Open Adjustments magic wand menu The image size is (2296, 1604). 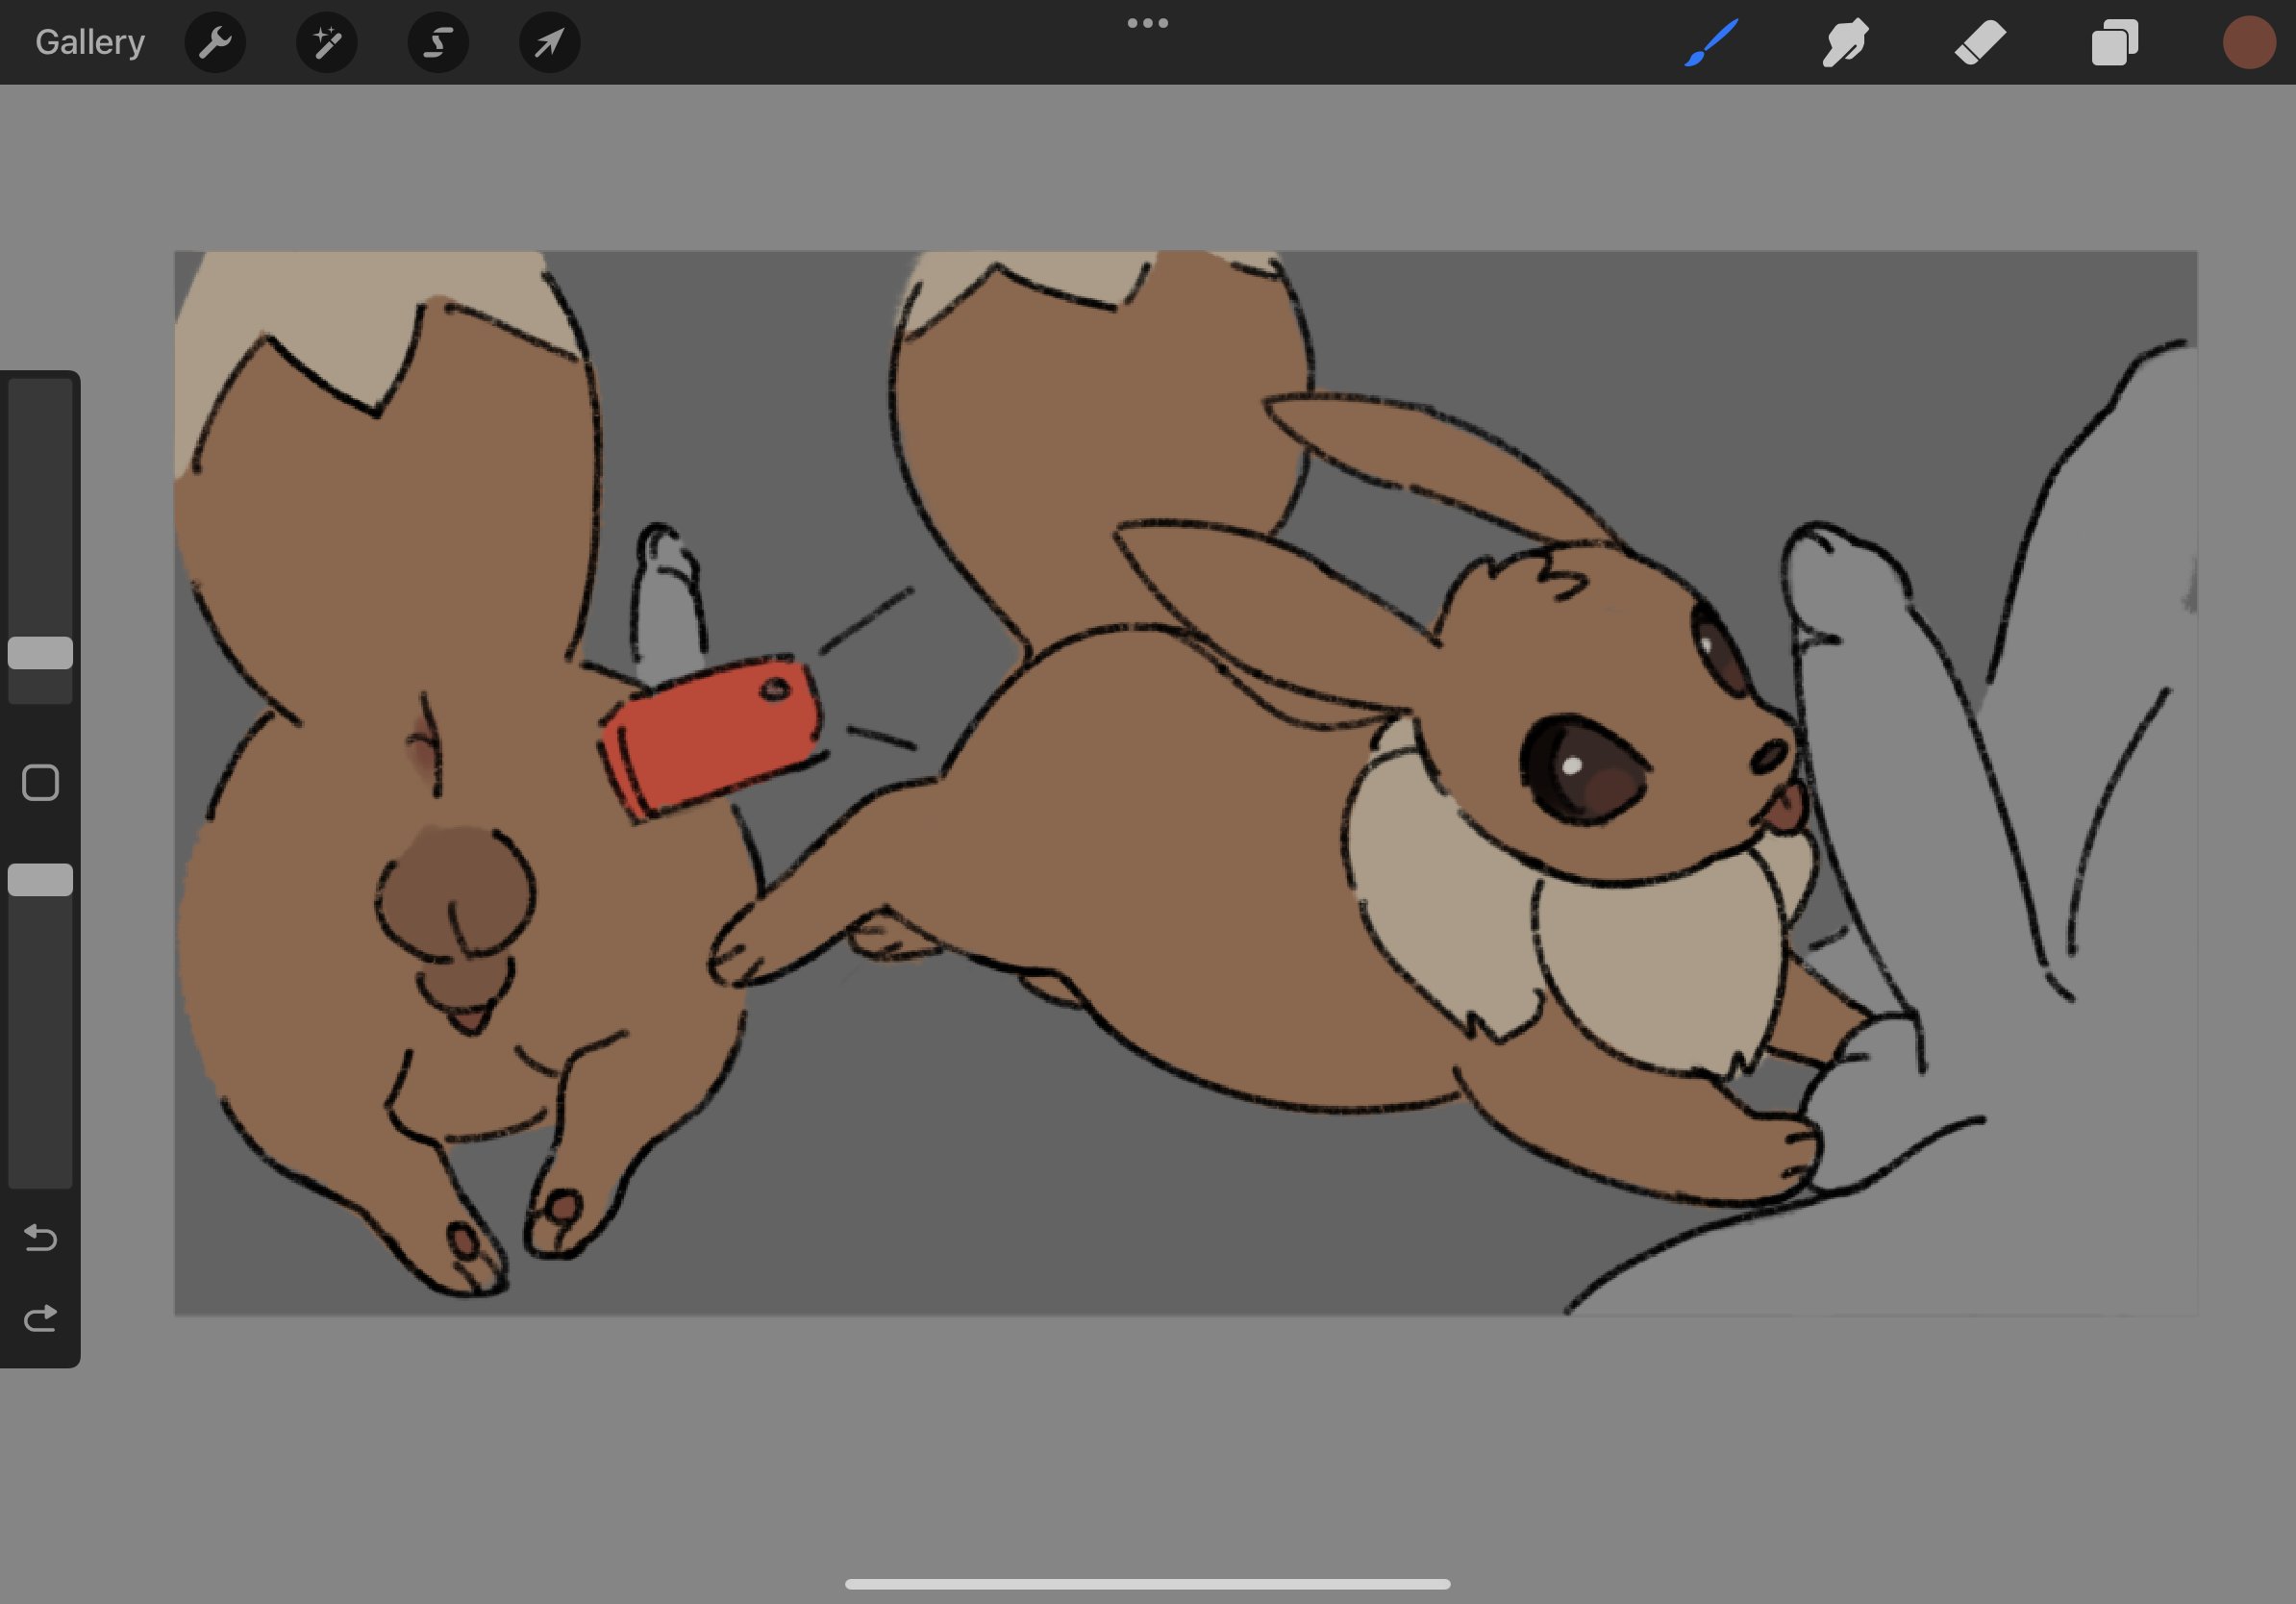click(x=327, y=42)
